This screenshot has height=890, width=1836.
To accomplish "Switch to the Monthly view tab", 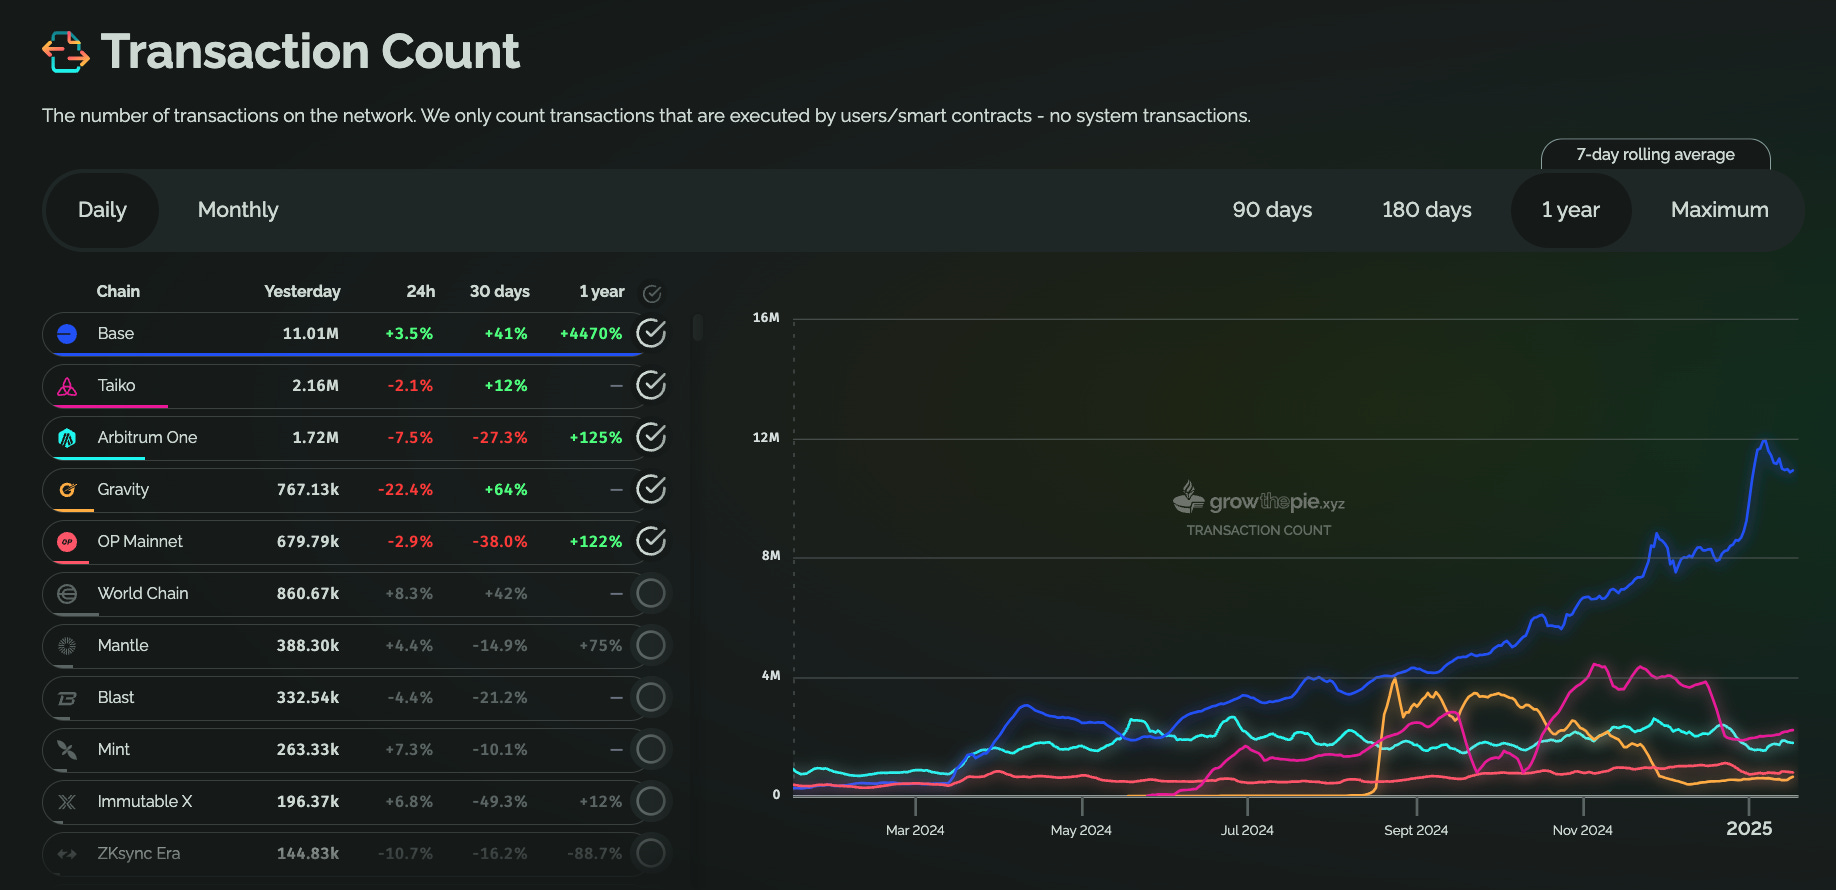I will click(x=238, y=210).
